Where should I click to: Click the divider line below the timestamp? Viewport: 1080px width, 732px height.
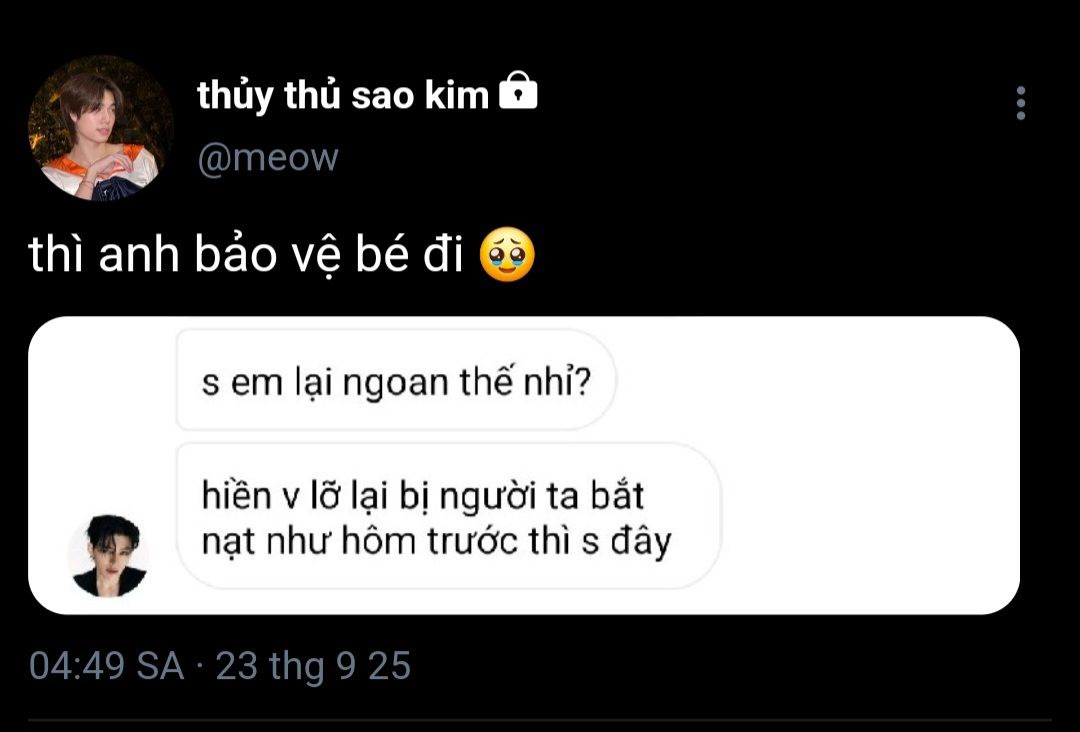click(x=540, y=720)
